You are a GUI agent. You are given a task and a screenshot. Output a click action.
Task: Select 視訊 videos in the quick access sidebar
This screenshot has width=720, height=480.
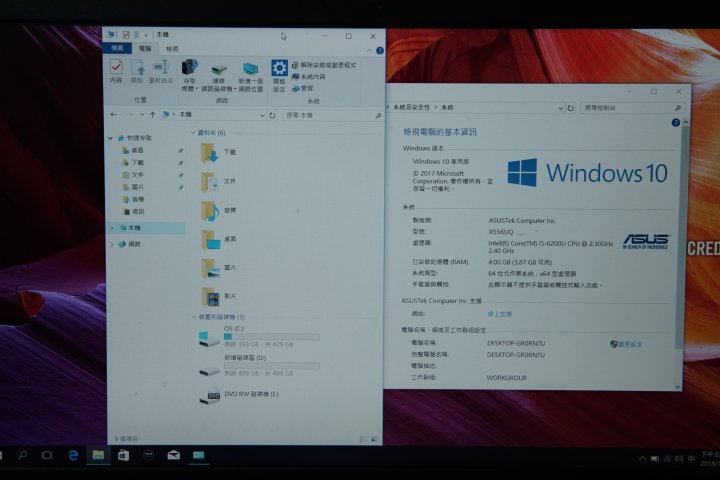pyautogui.click(x=137, y=212)
